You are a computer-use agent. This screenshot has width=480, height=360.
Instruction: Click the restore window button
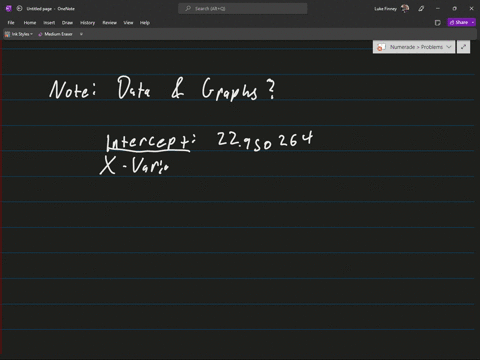point(455,9)
